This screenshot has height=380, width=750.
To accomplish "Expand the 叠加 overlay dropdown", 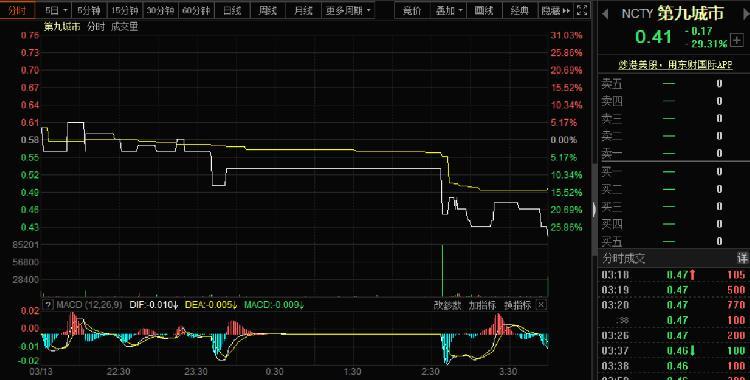I will point(449,11).
